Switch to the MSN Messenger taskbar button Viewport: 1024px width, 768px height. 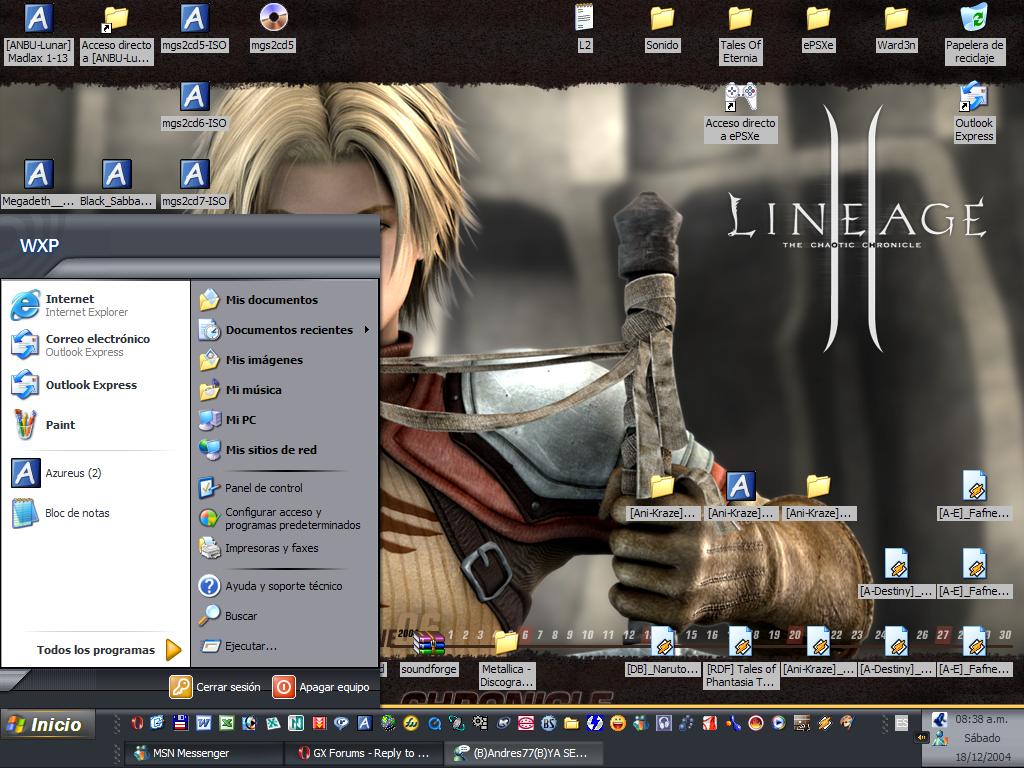[204, 753]
